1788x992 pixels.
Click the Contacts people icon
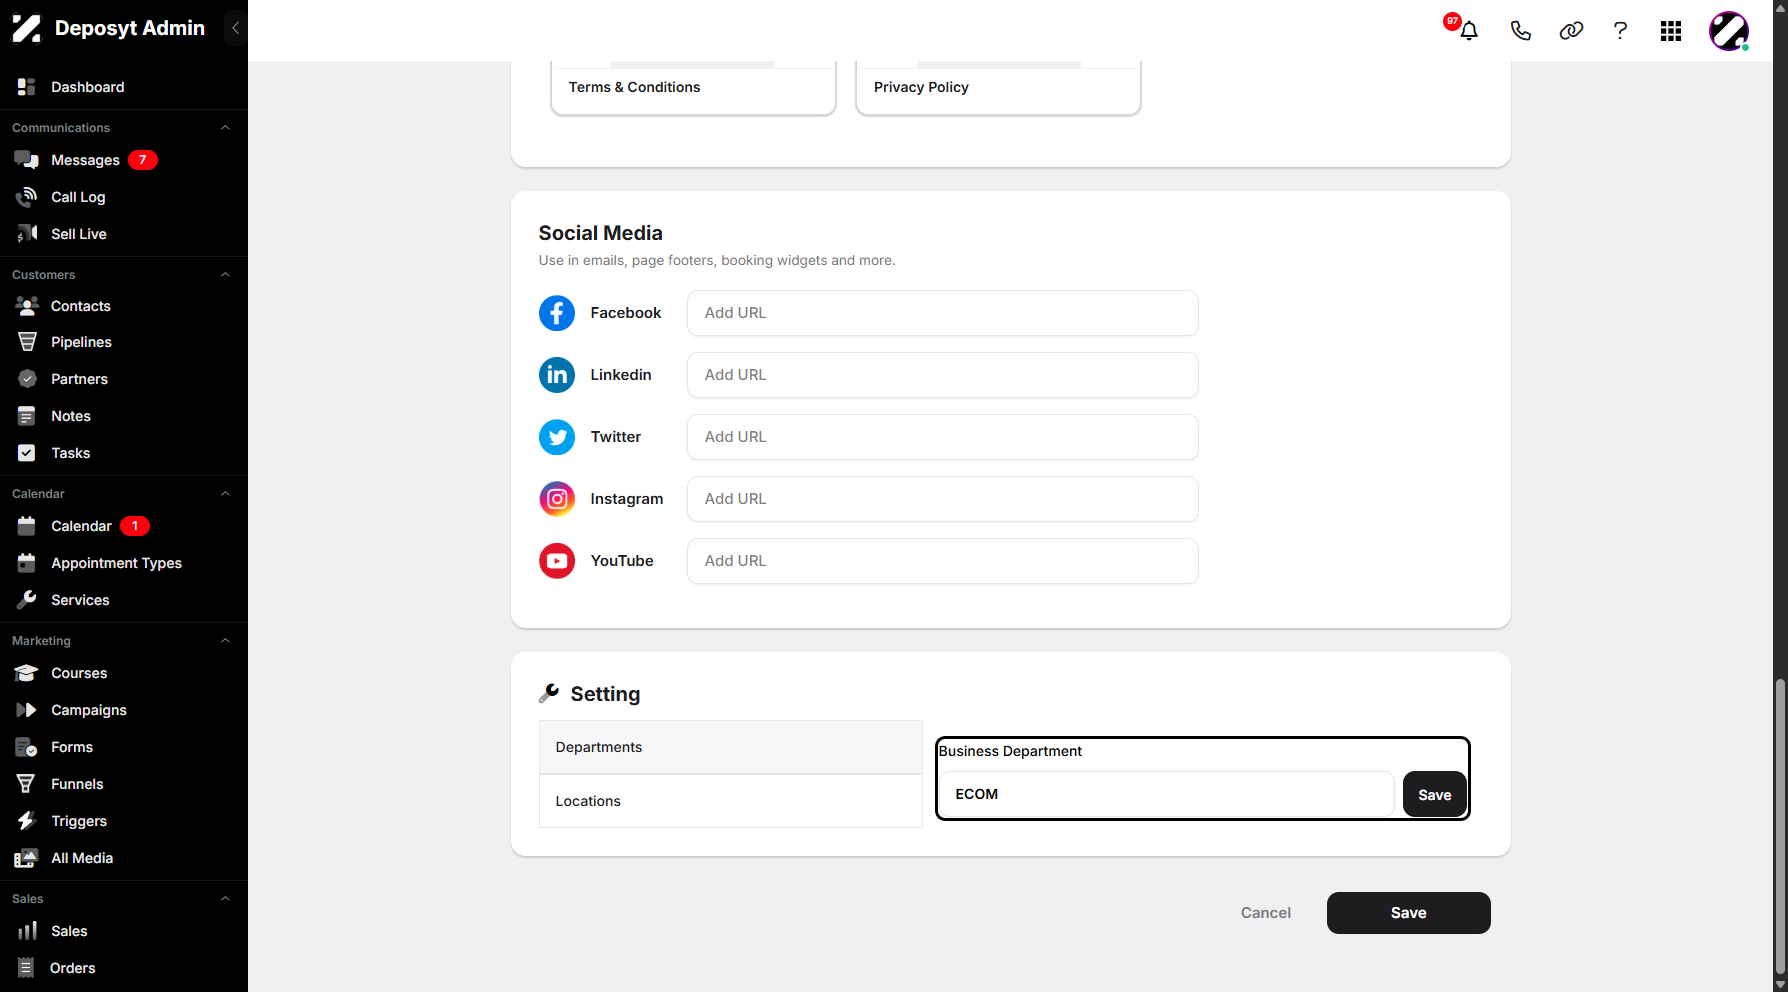point(27,306)
